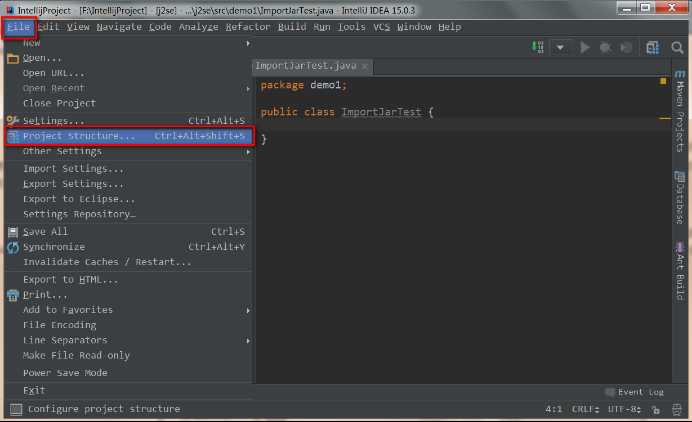Select Export to Eclipse... entry
Image resolution: width=692 pixels, height=422 pixels.
pos(129,199)
